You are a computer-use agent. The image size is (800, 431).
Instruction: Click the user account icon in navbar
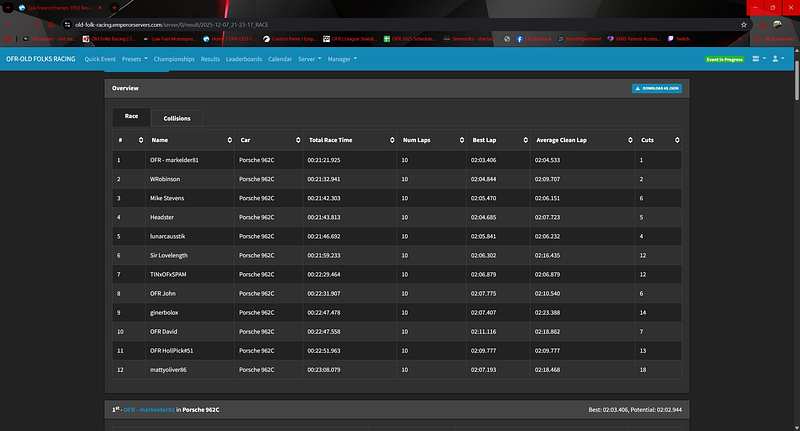[775, 59]
